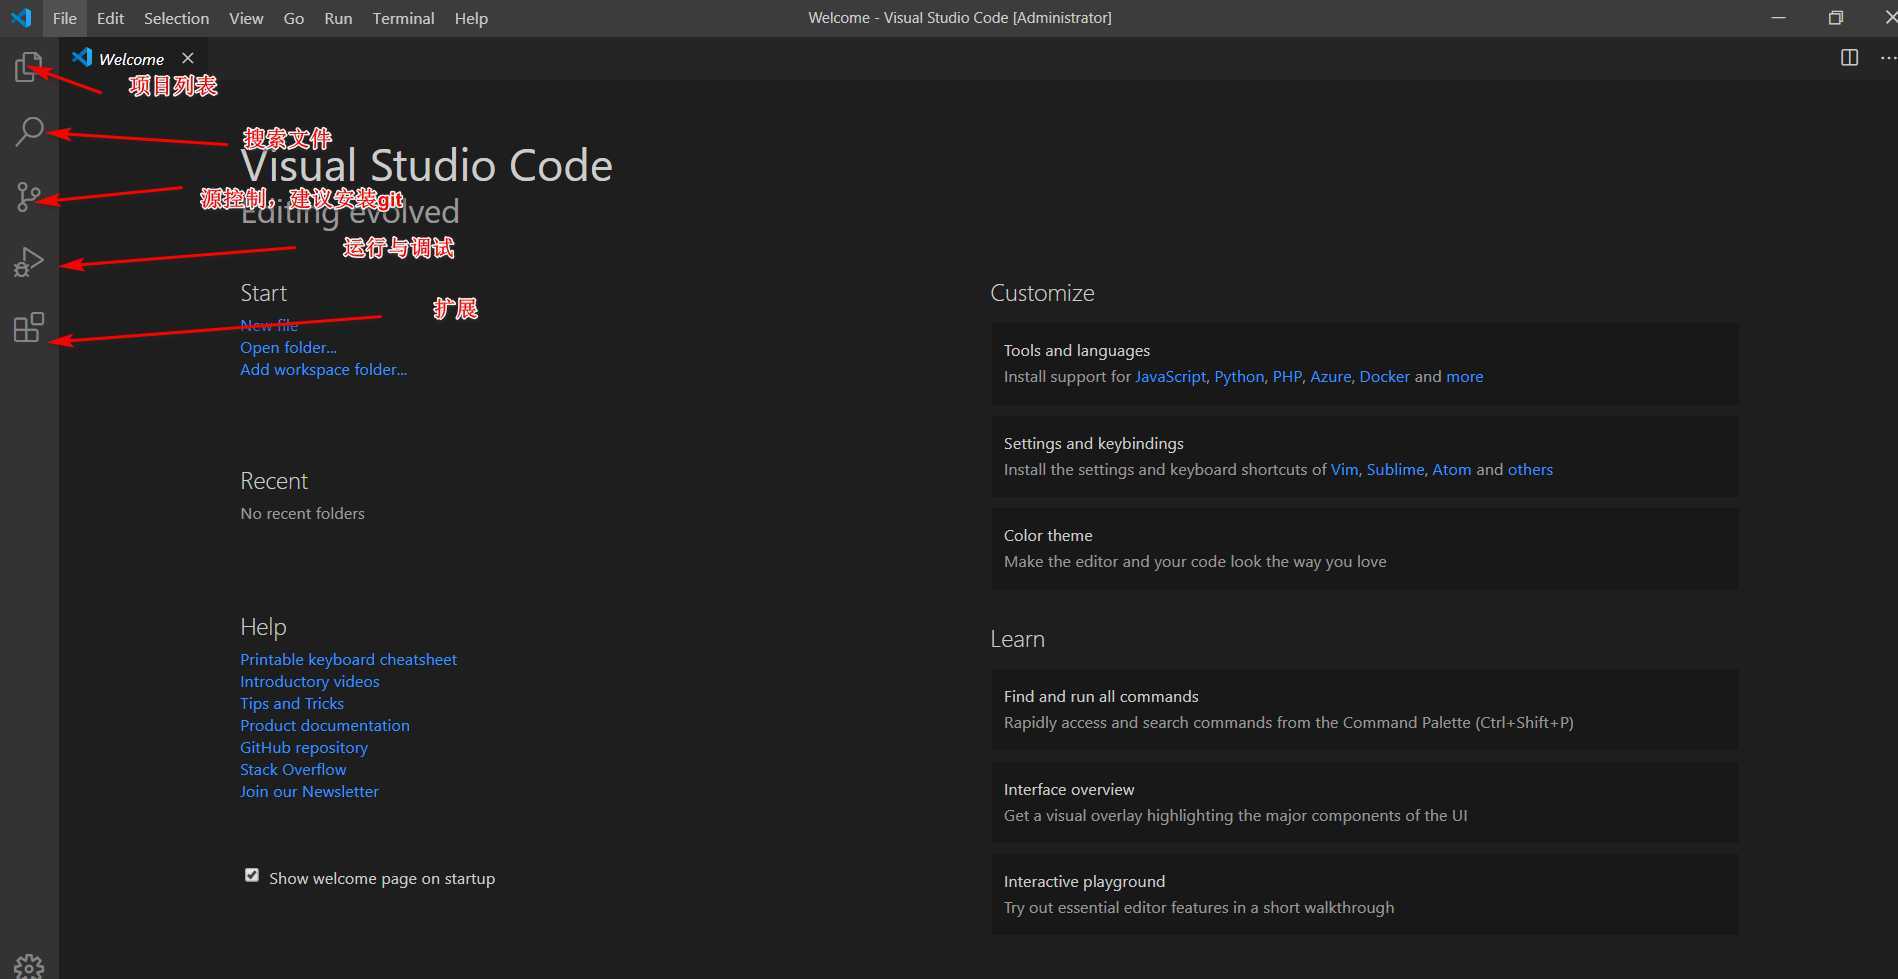The image size is (1898, 979).
Task: Open the Explorer view in activity bar
Action: 29,67
